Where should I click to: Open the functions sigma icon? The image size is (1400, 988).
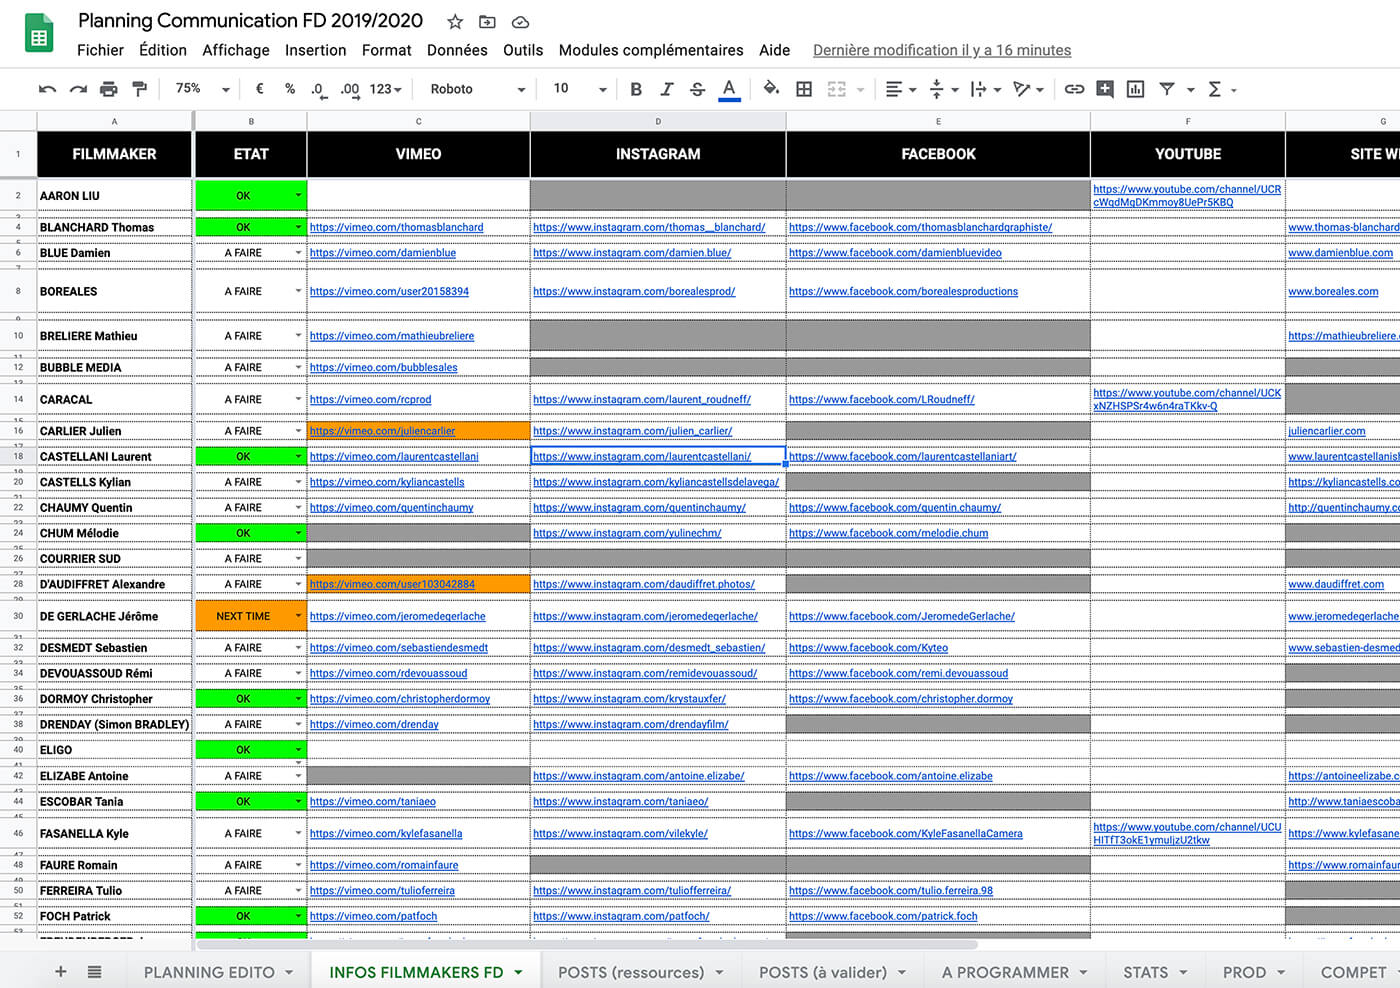pyautogui.click(x=1215, y=89)
